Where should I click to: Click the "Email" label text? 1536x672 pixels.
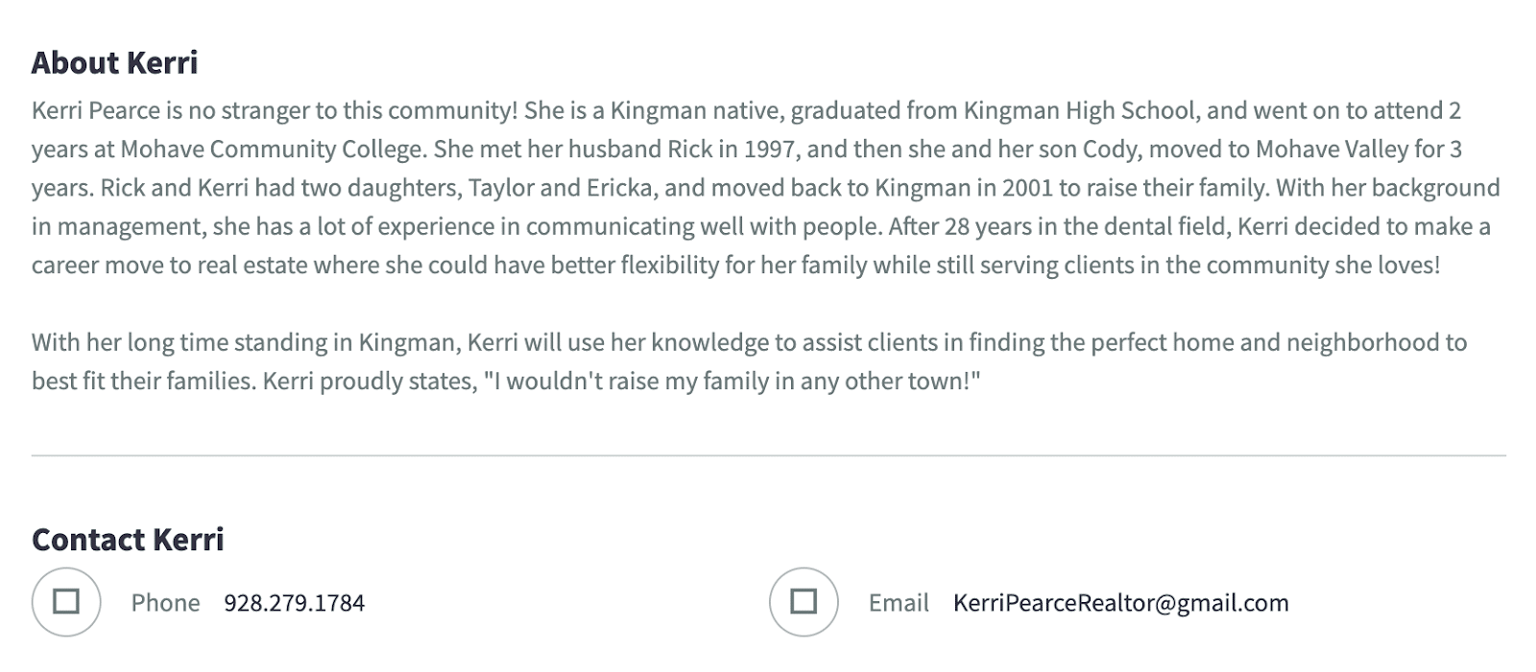click(x=898, y=603)
